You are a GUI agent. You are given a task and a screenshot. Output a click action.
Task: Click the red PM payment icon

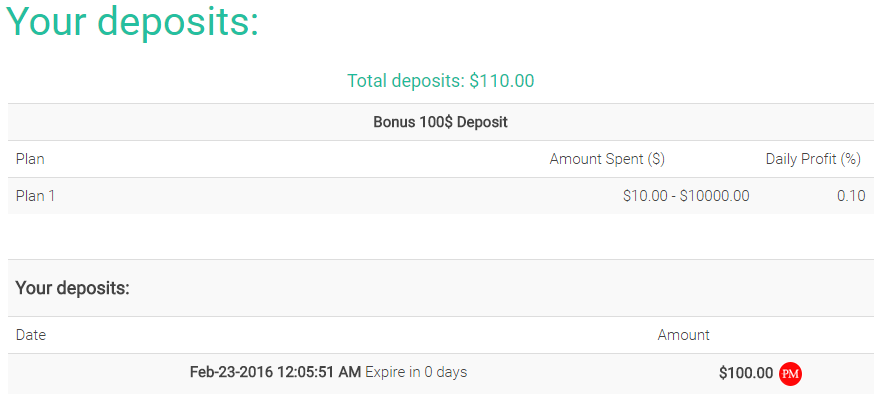click(790, 373)
